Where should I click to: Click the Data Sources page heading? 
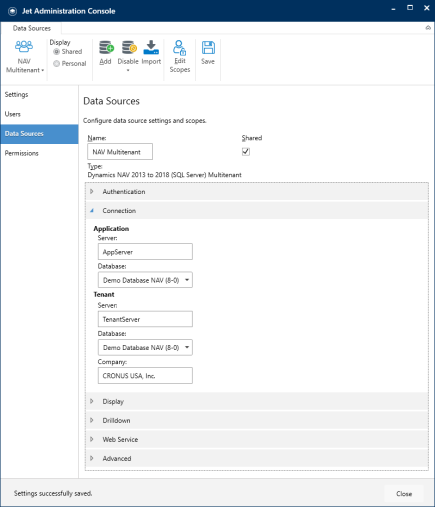[x=111, y=101]
